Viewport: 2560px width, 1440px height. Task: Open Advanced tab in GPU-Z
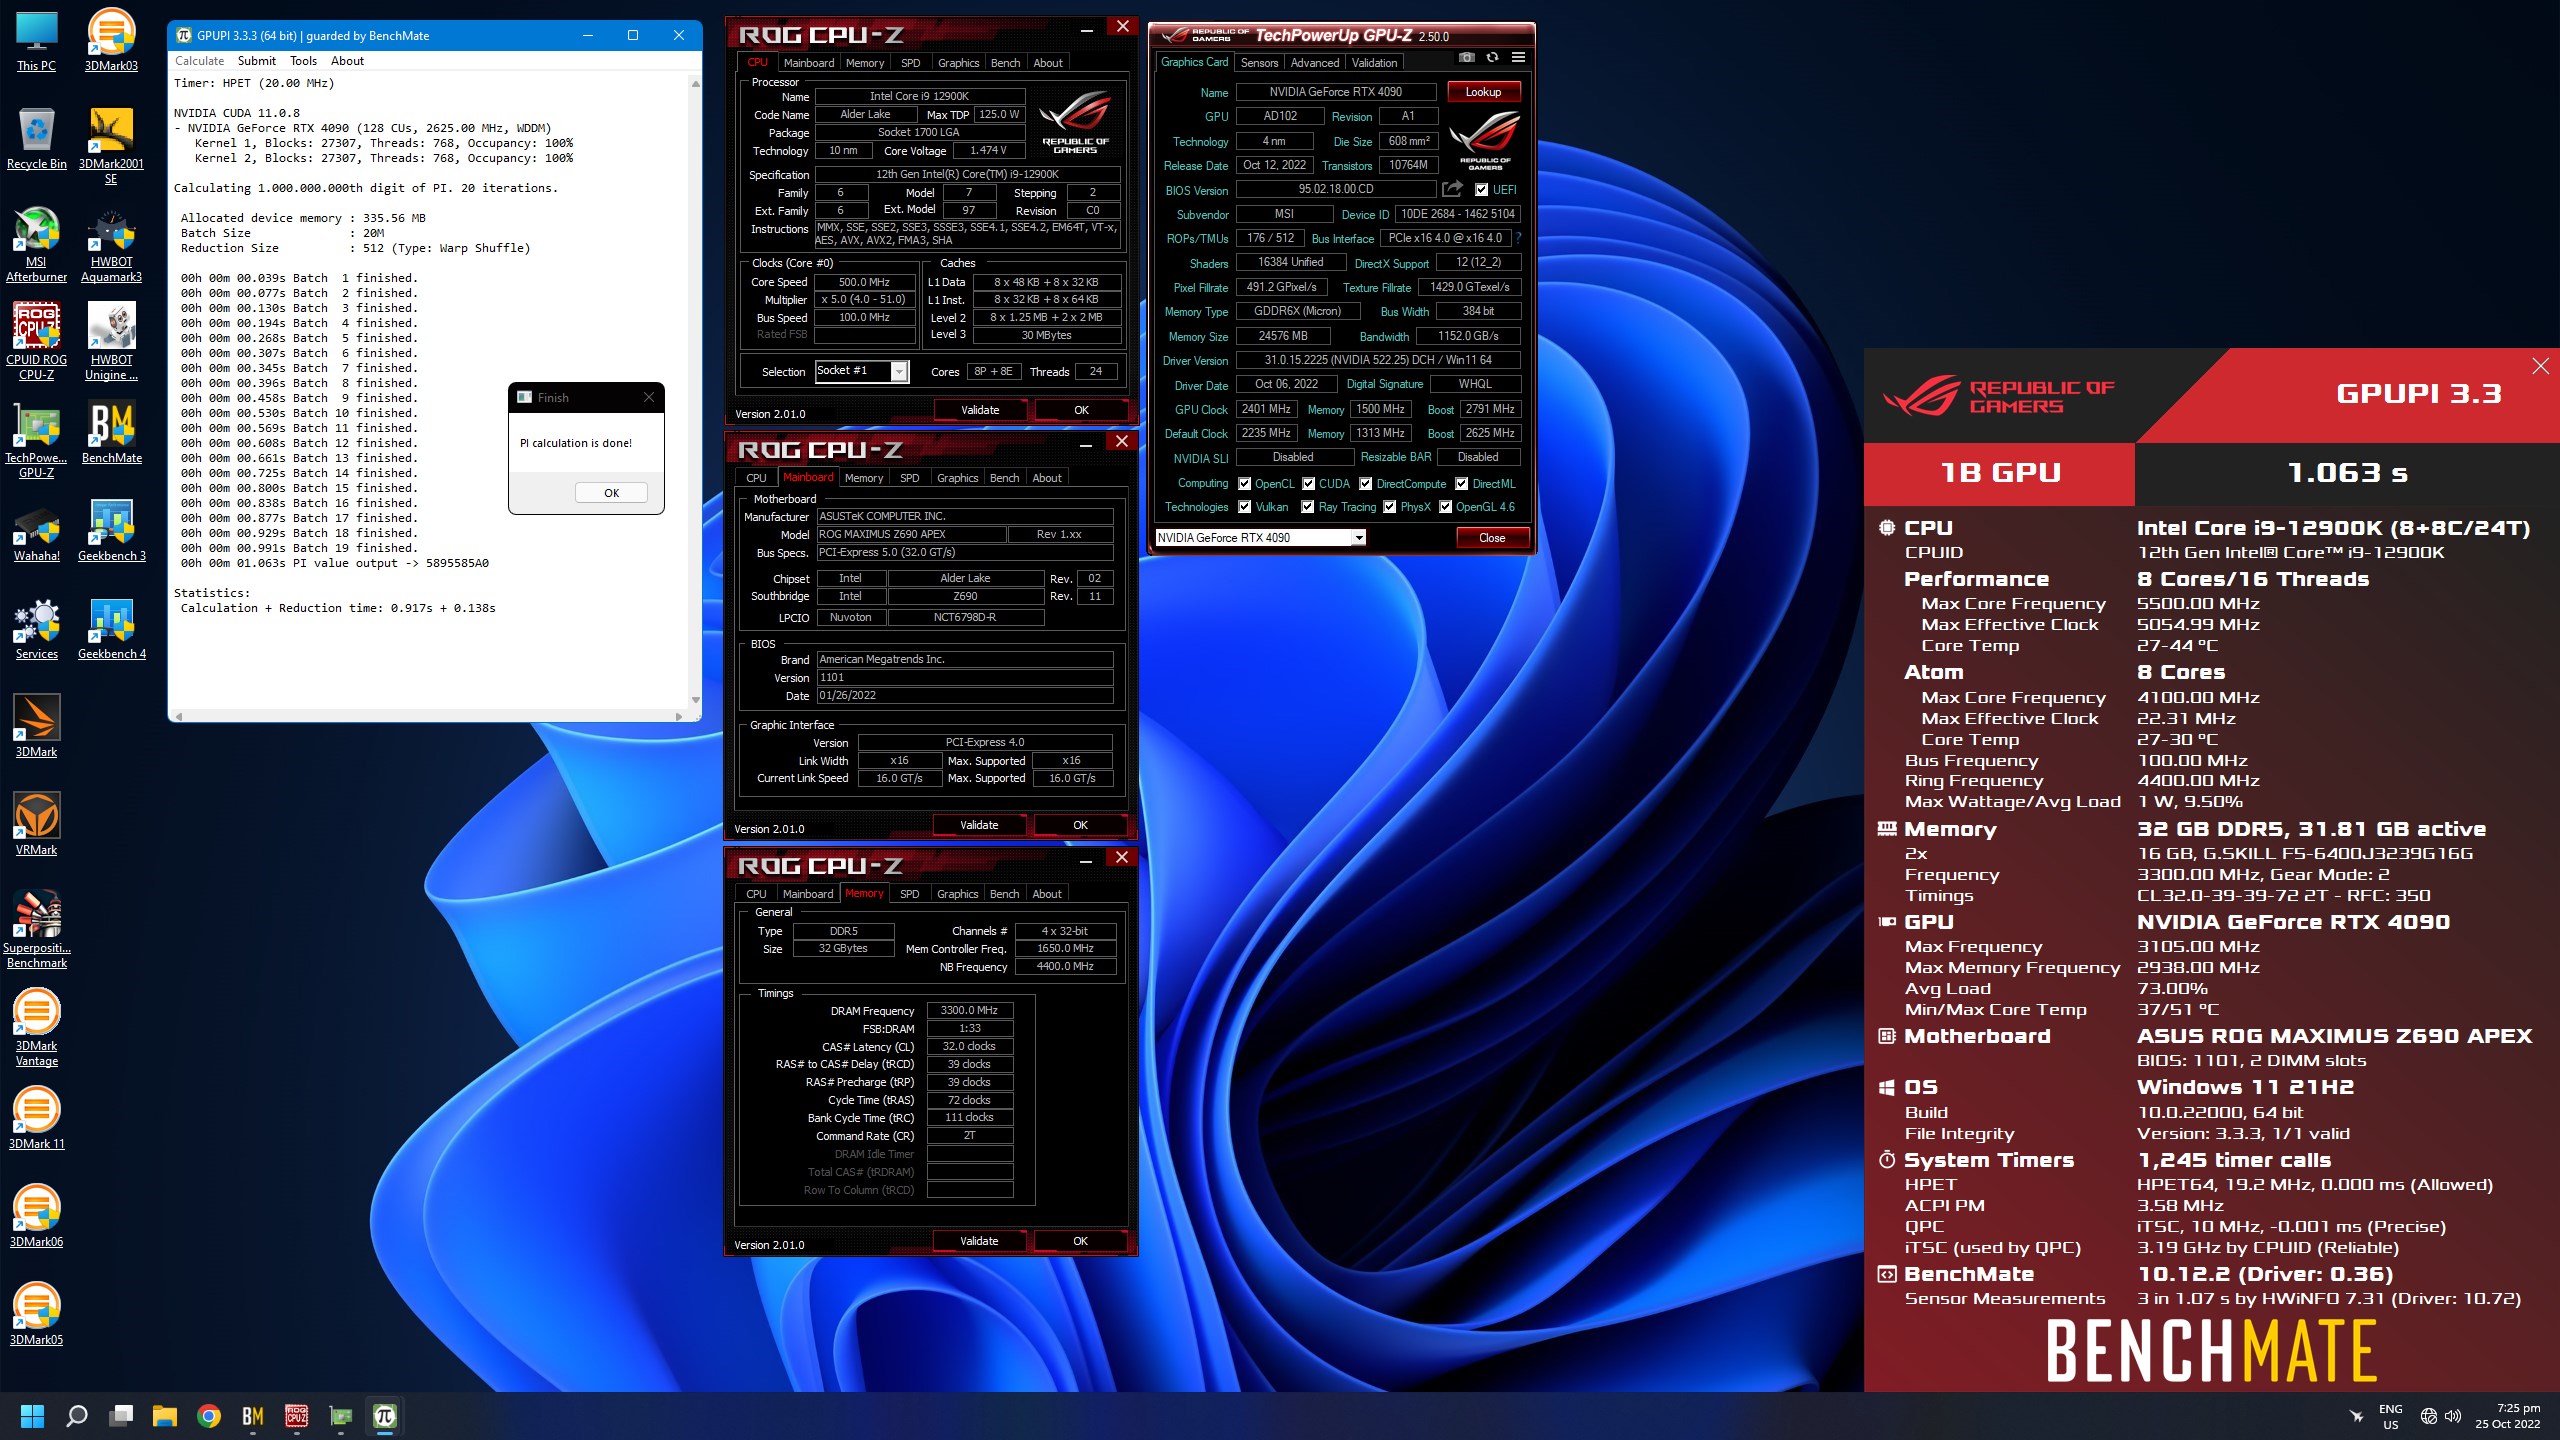pyautogui.click(x=1315, y=63)
